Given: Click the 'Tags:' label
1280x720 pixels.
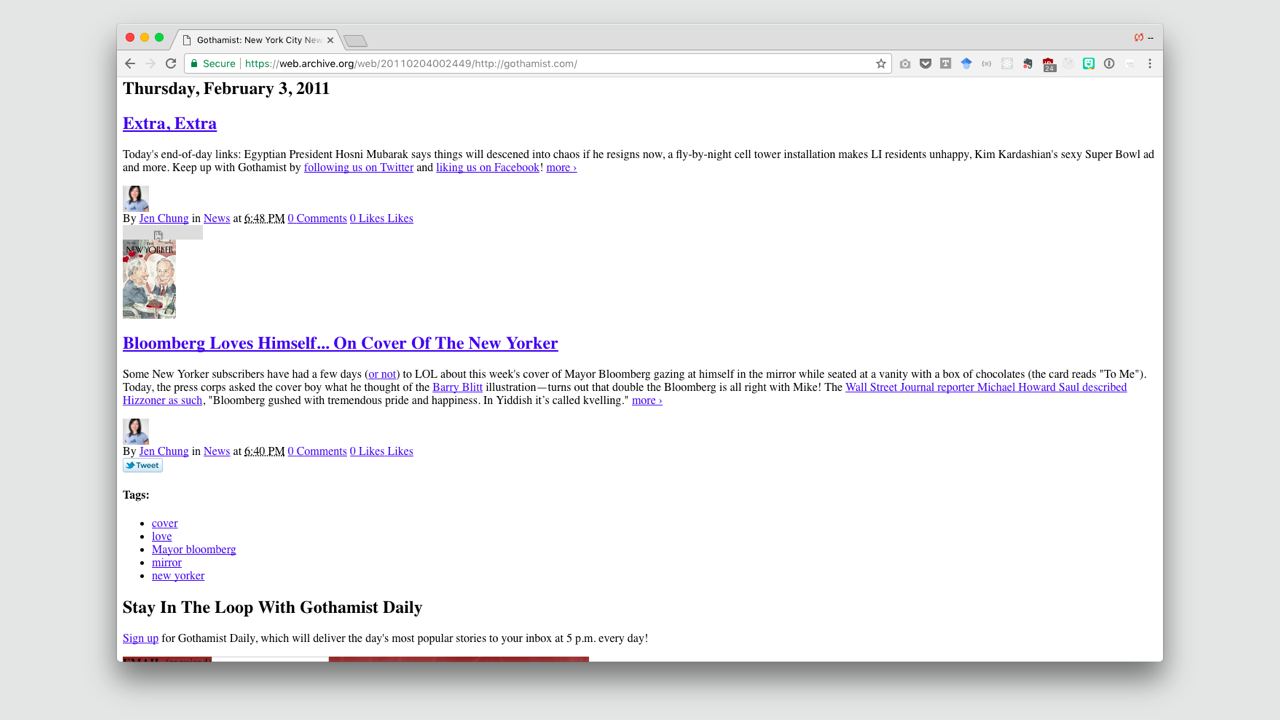Looking at the screenshot, I should 136,495.
